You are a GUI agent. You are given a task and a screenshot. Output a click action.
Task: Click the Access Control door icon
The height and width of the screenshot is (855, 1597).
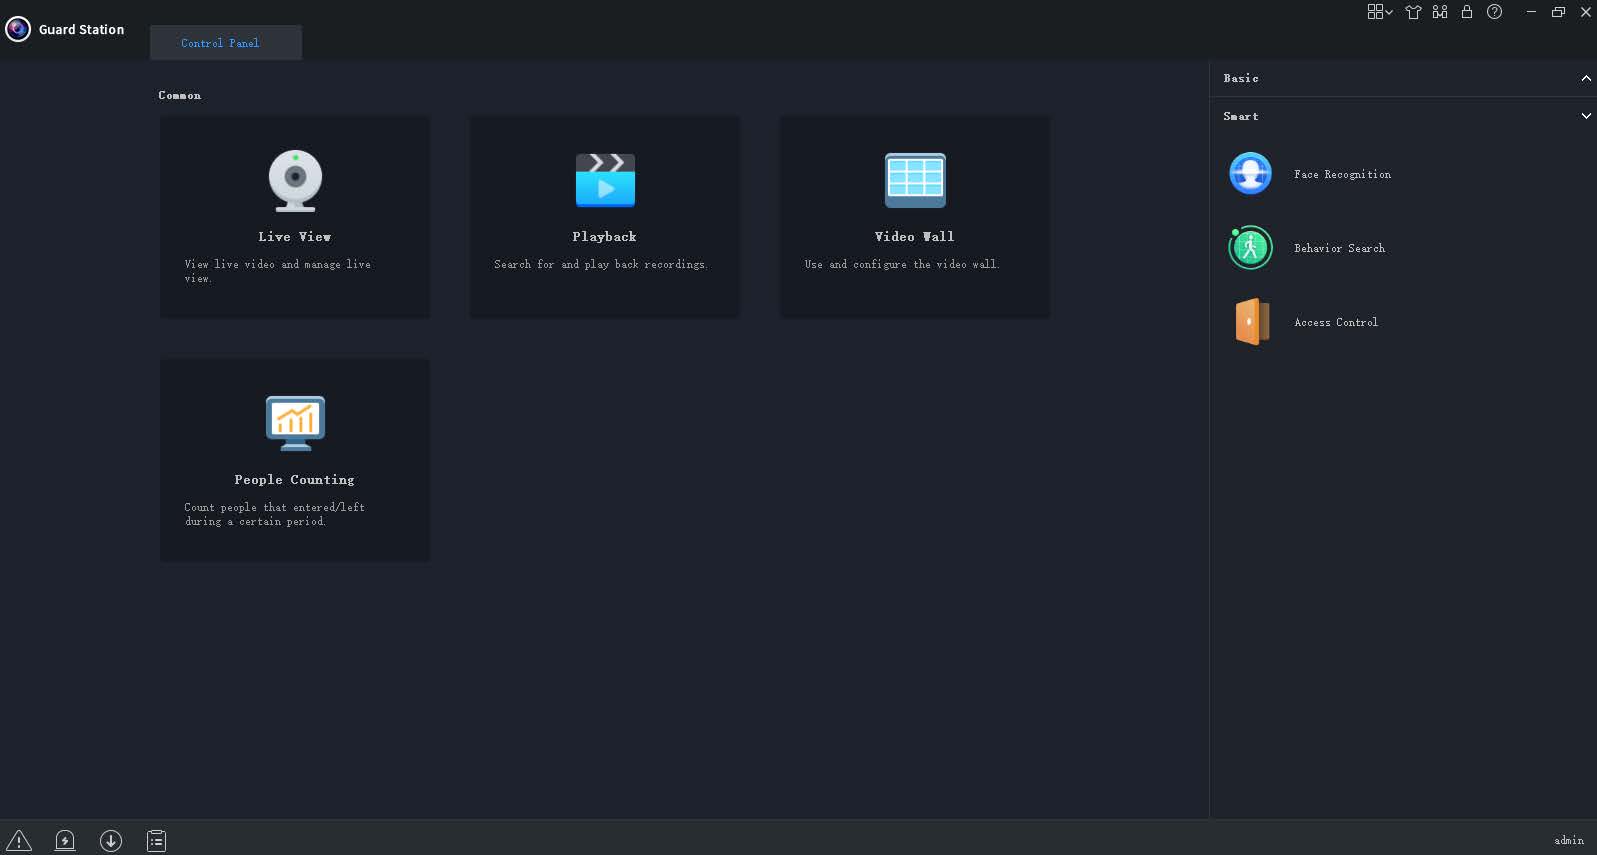(1251, 322)
